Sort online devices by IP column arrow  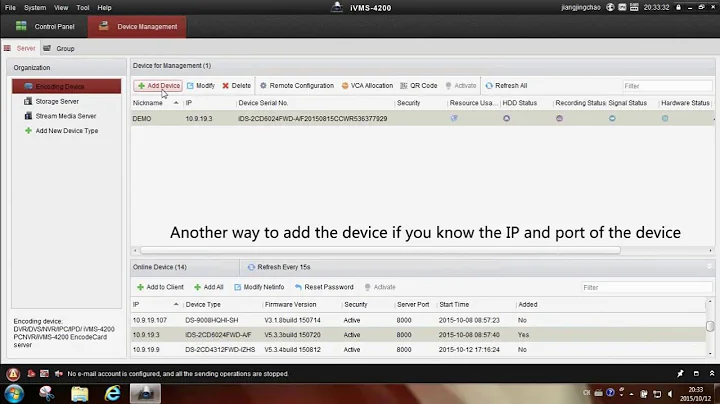pyautogui.click(x=176, y=305)
